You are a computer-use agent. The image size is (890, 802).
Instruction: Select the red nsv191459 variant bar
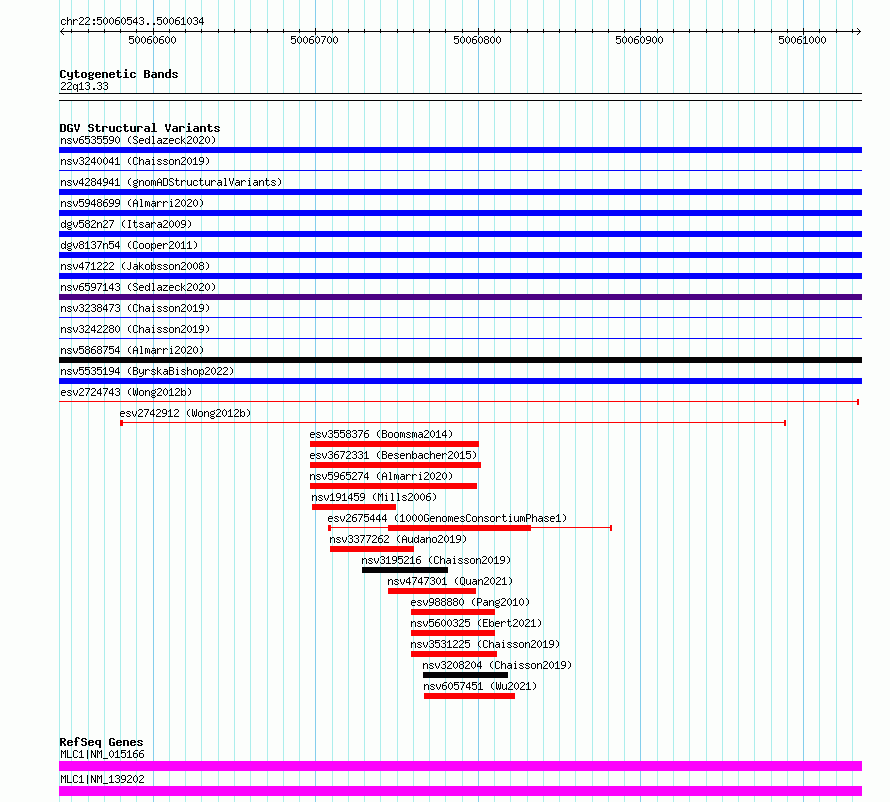coord(354,507)
